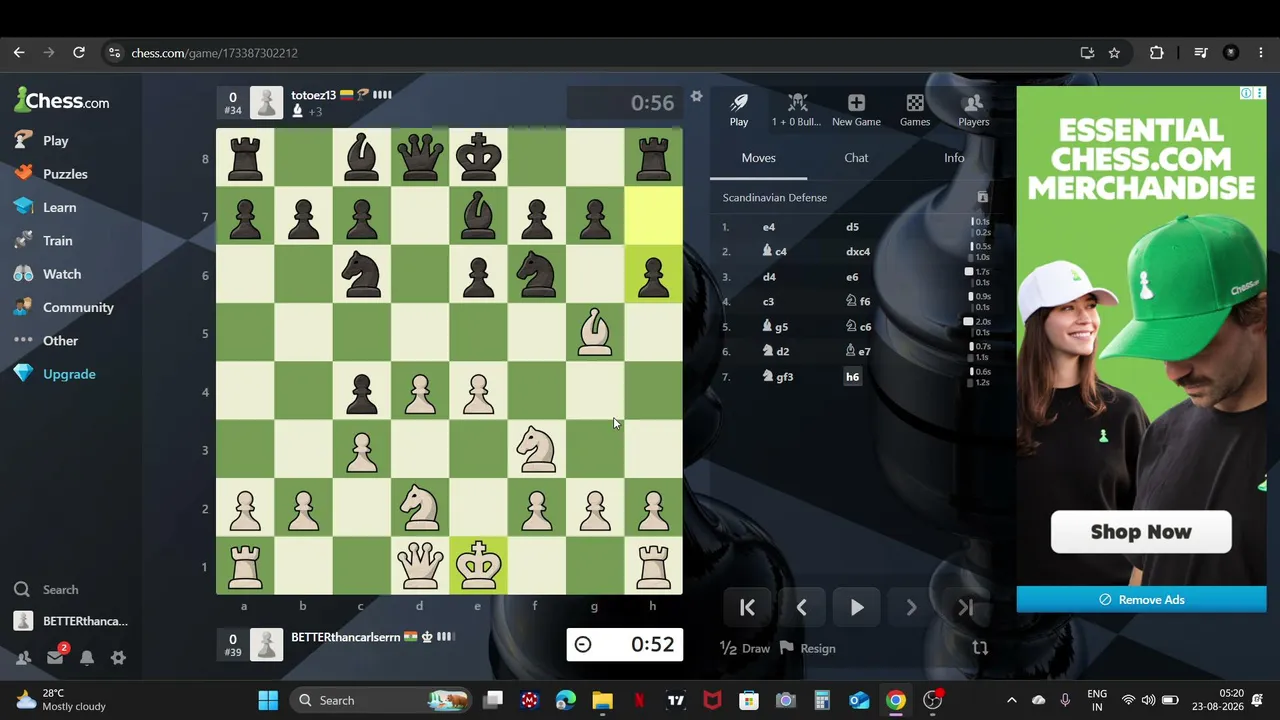Open File Explorer from the taskbar
Screen dimensions: 1280x720
pyautogui.click(x=602, y=700)
